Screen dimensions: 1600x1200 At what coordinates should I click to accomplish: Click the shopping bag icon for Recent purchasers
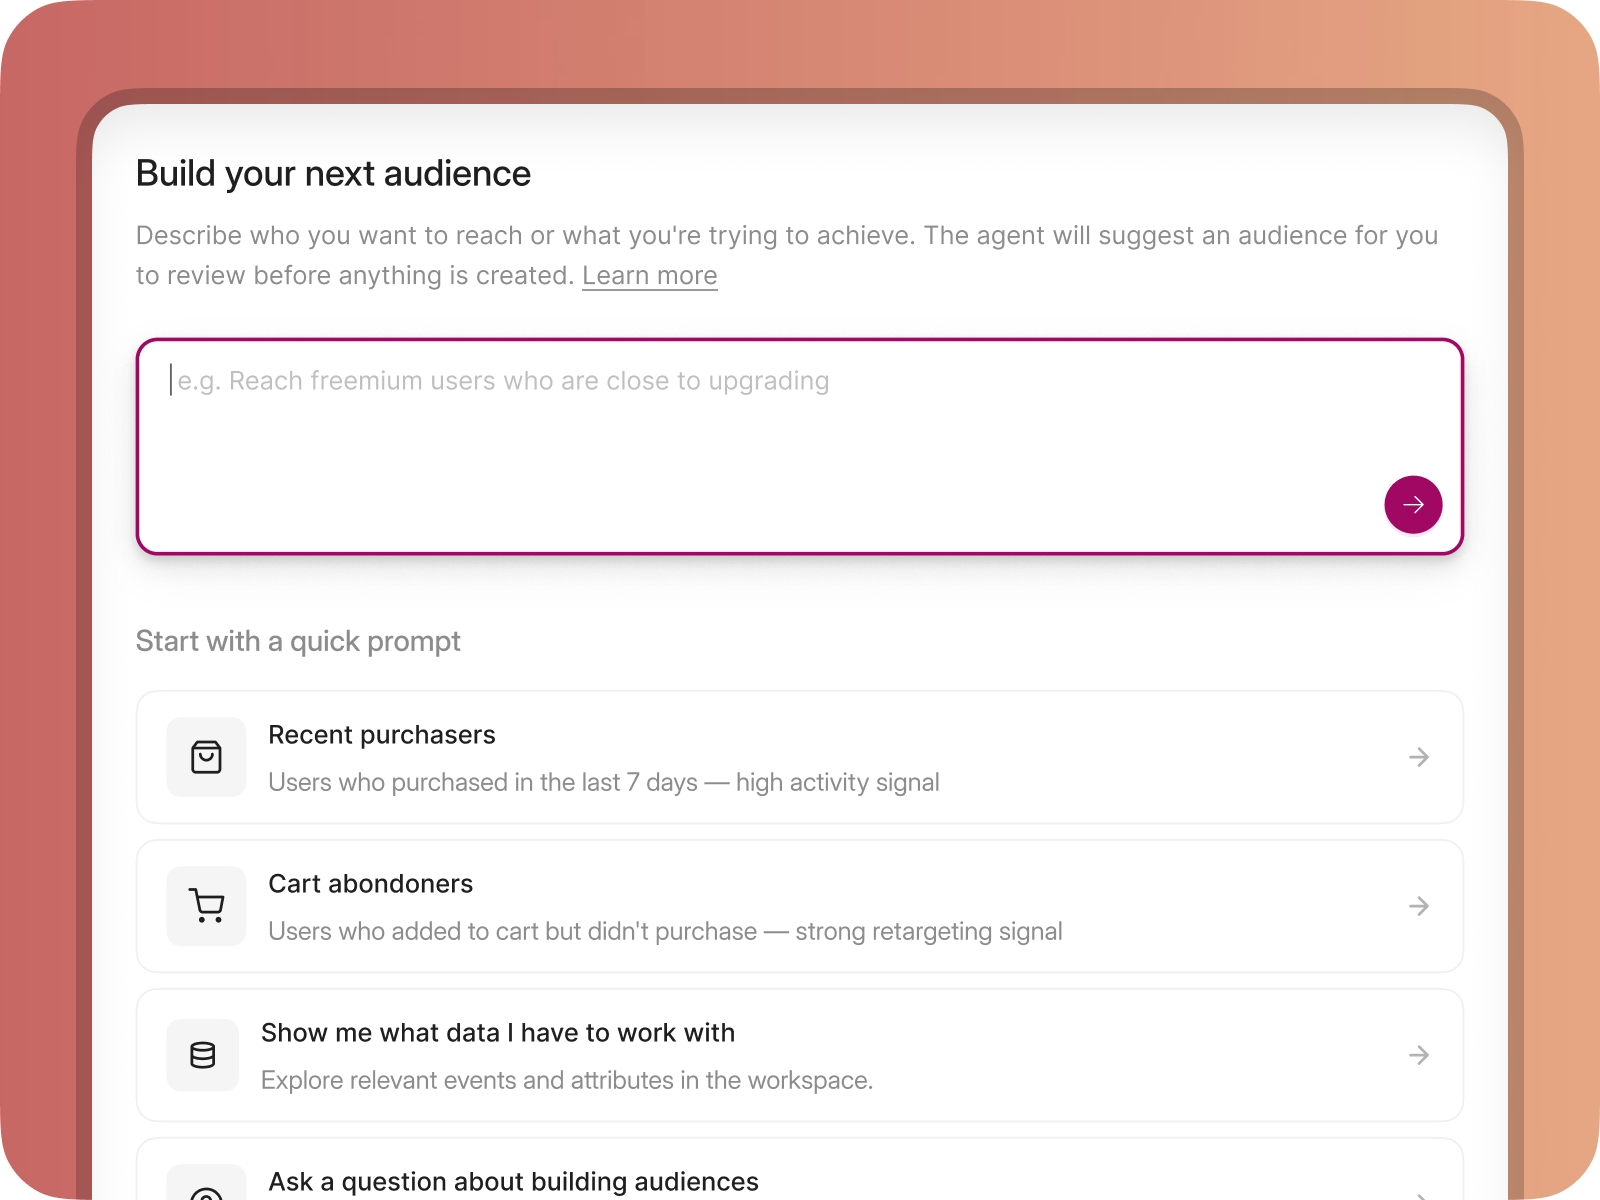(206, 757)
